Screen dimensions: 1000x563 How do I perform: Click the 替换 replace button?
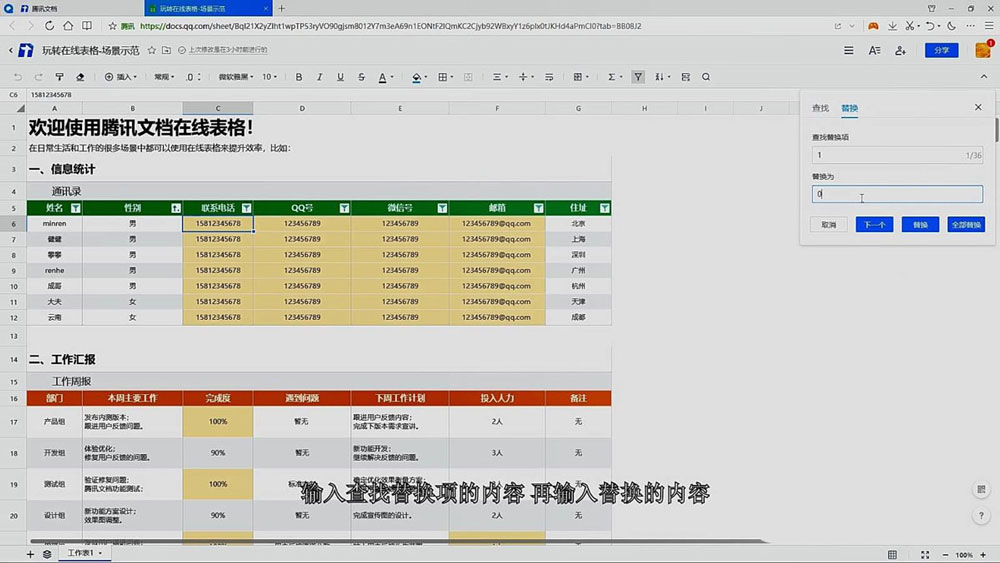(920, 224)
